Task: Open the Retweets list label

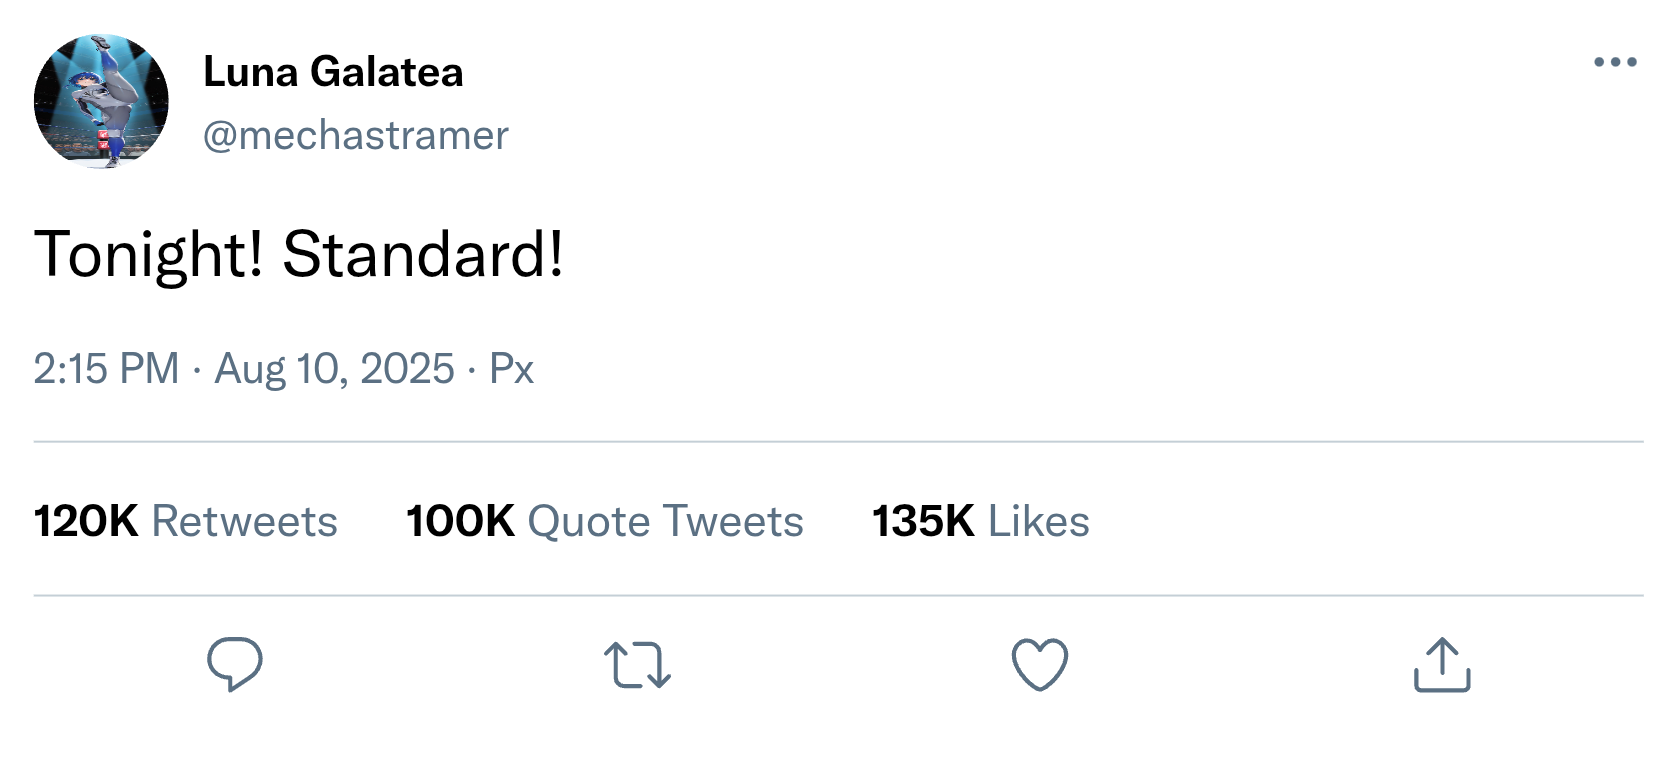Action: click(244, 521)
